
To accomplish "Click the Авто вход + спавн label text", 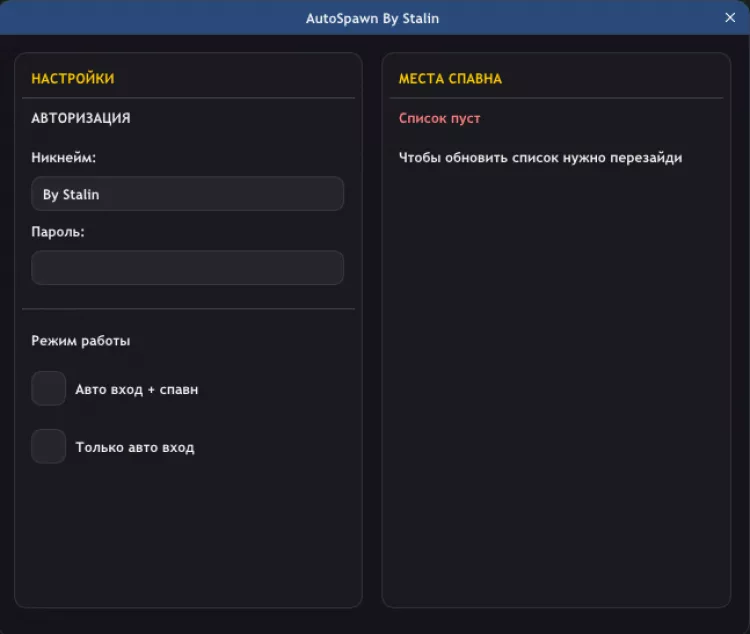I will 137,390.
